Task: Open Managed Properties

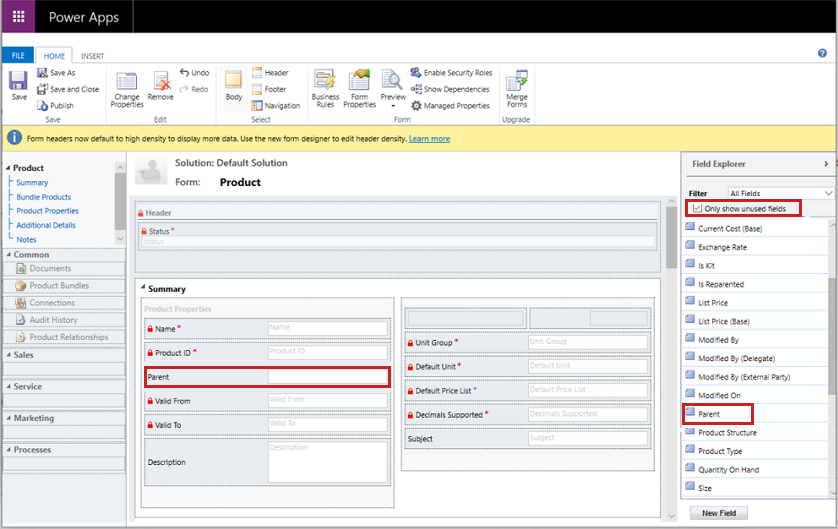Action: tap(450, 106)
